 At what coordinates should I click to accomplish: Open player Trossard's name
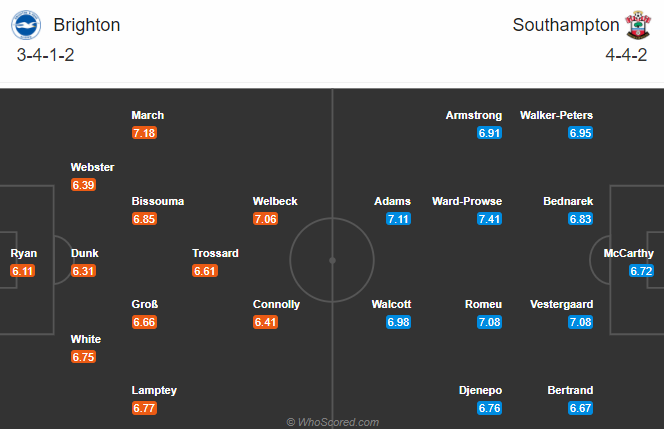(215, 253)
